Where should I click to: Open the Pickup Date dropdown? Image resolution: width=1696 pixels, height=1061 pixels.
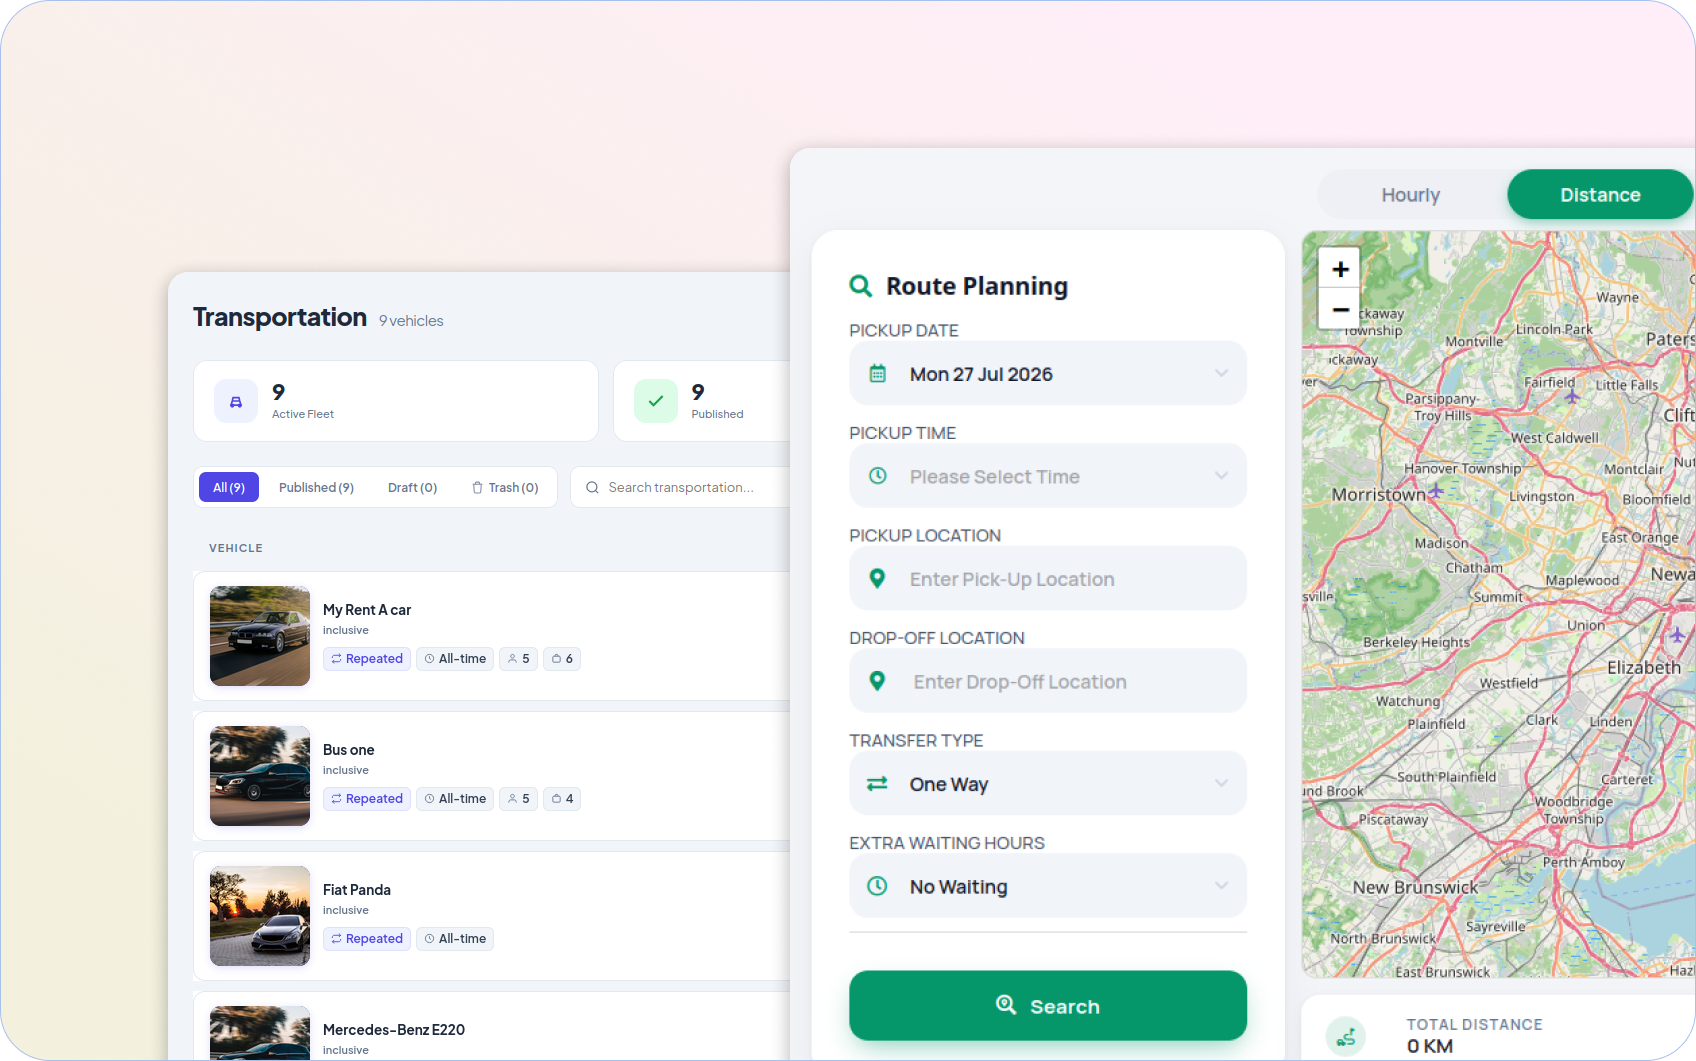pyautogui.click(x=1048, y=374)
